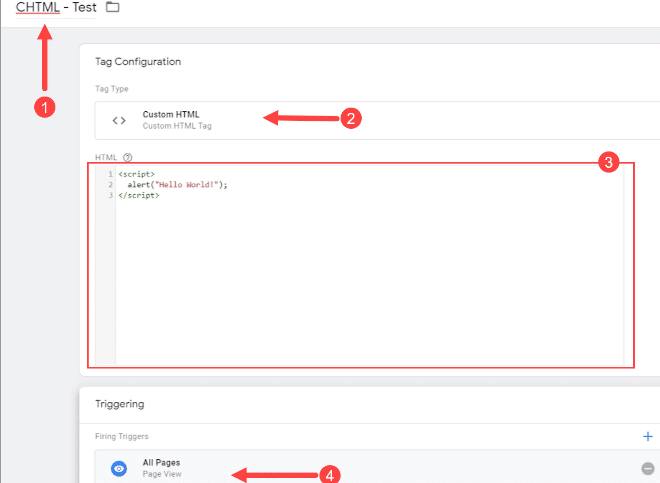This screenshot has height=483, width=660.
Task: Click line number 1 in gutter
Action: pyautogui.click(x=110, y=174)
